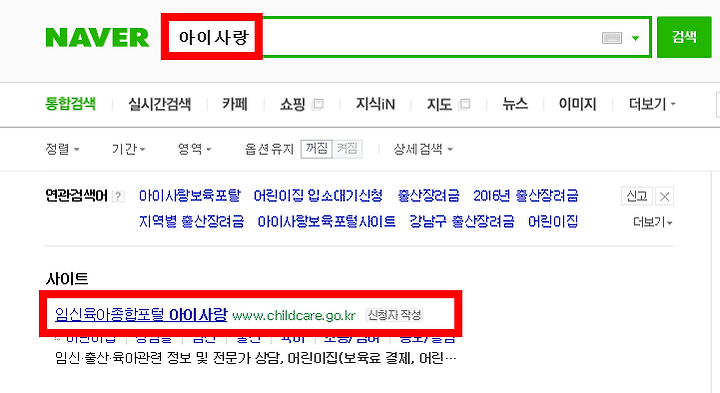Click the help question mark next to 연관검색어

pyautogui.click(x=118, y=196)
